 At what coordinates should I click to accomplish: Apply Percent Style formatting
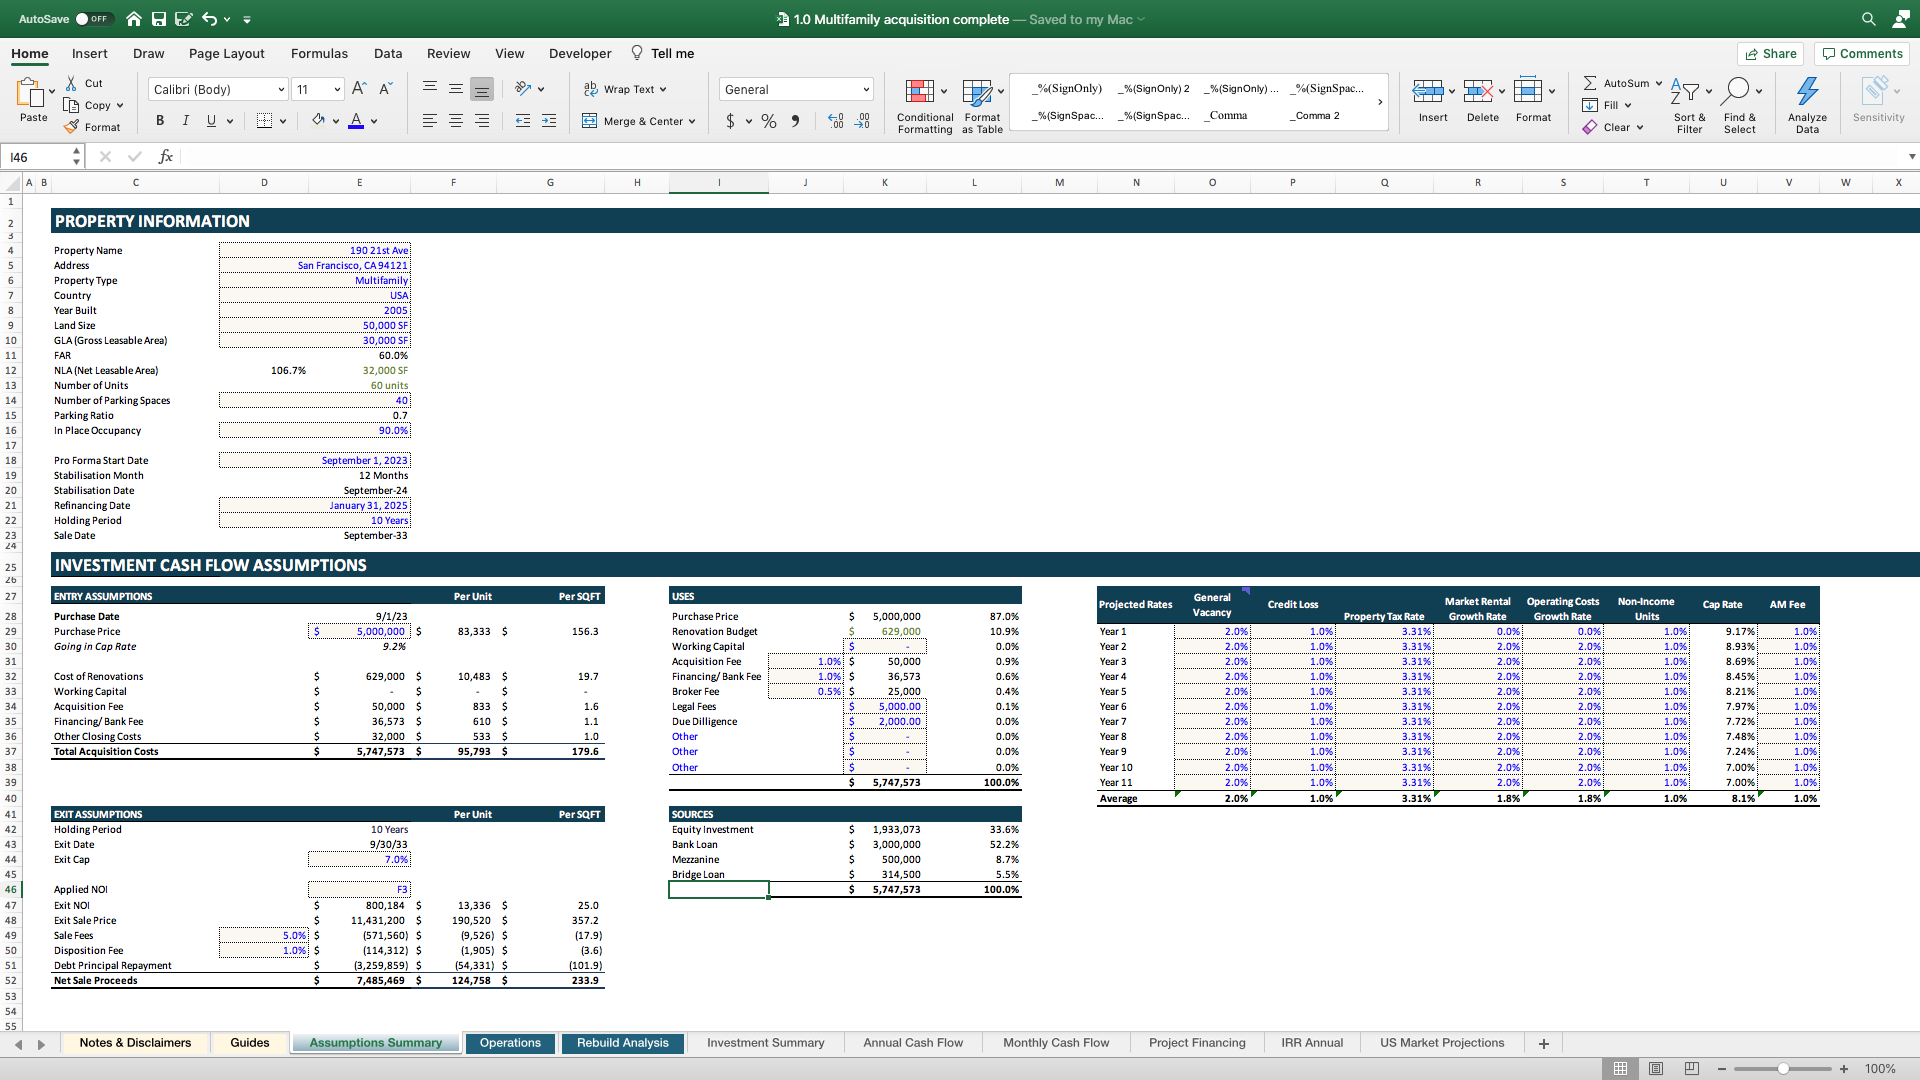point(769,121)
